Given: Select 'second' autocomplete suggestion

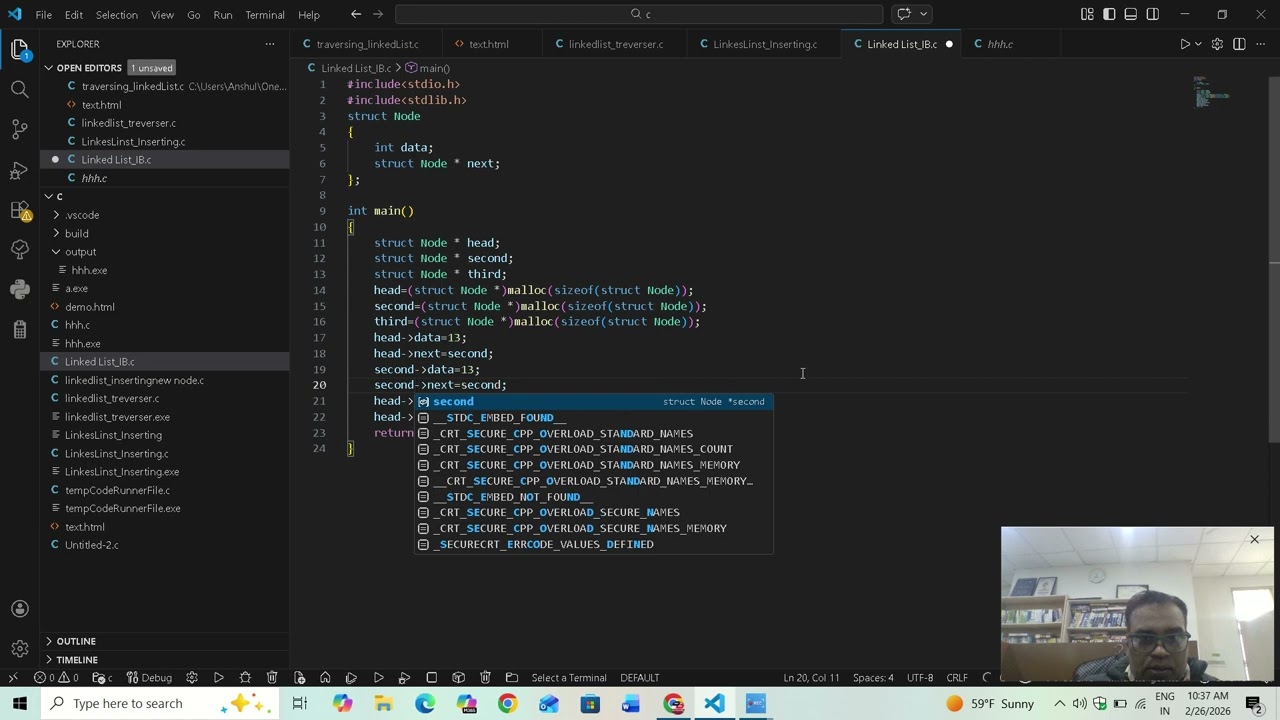Looking at the screenshot, I should (594, 402).
